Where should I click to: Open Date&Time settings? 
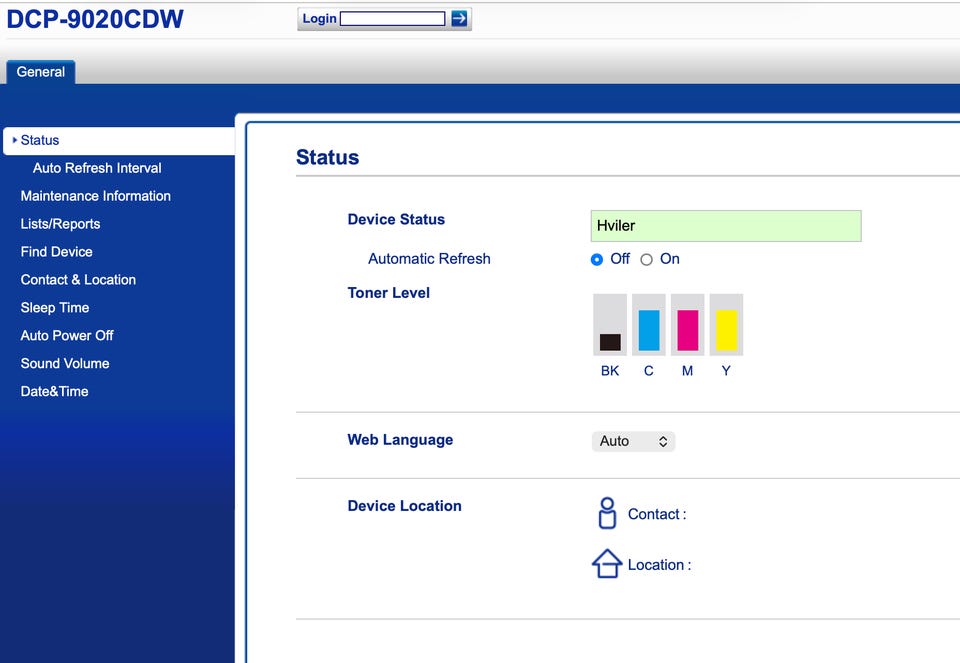(x=54, y=391)
